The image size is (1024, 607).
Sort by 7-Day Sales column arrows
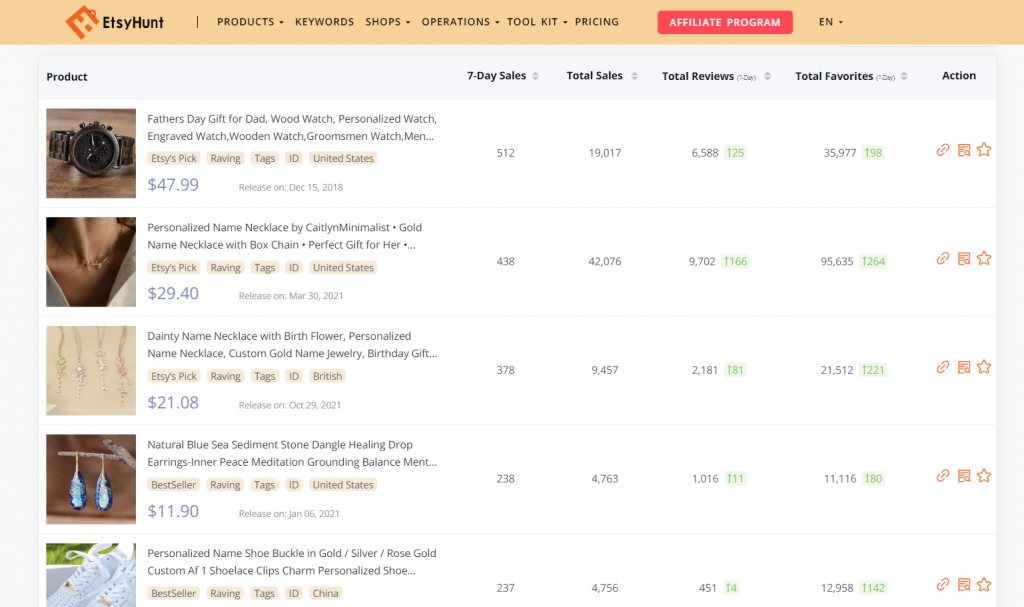535,76
